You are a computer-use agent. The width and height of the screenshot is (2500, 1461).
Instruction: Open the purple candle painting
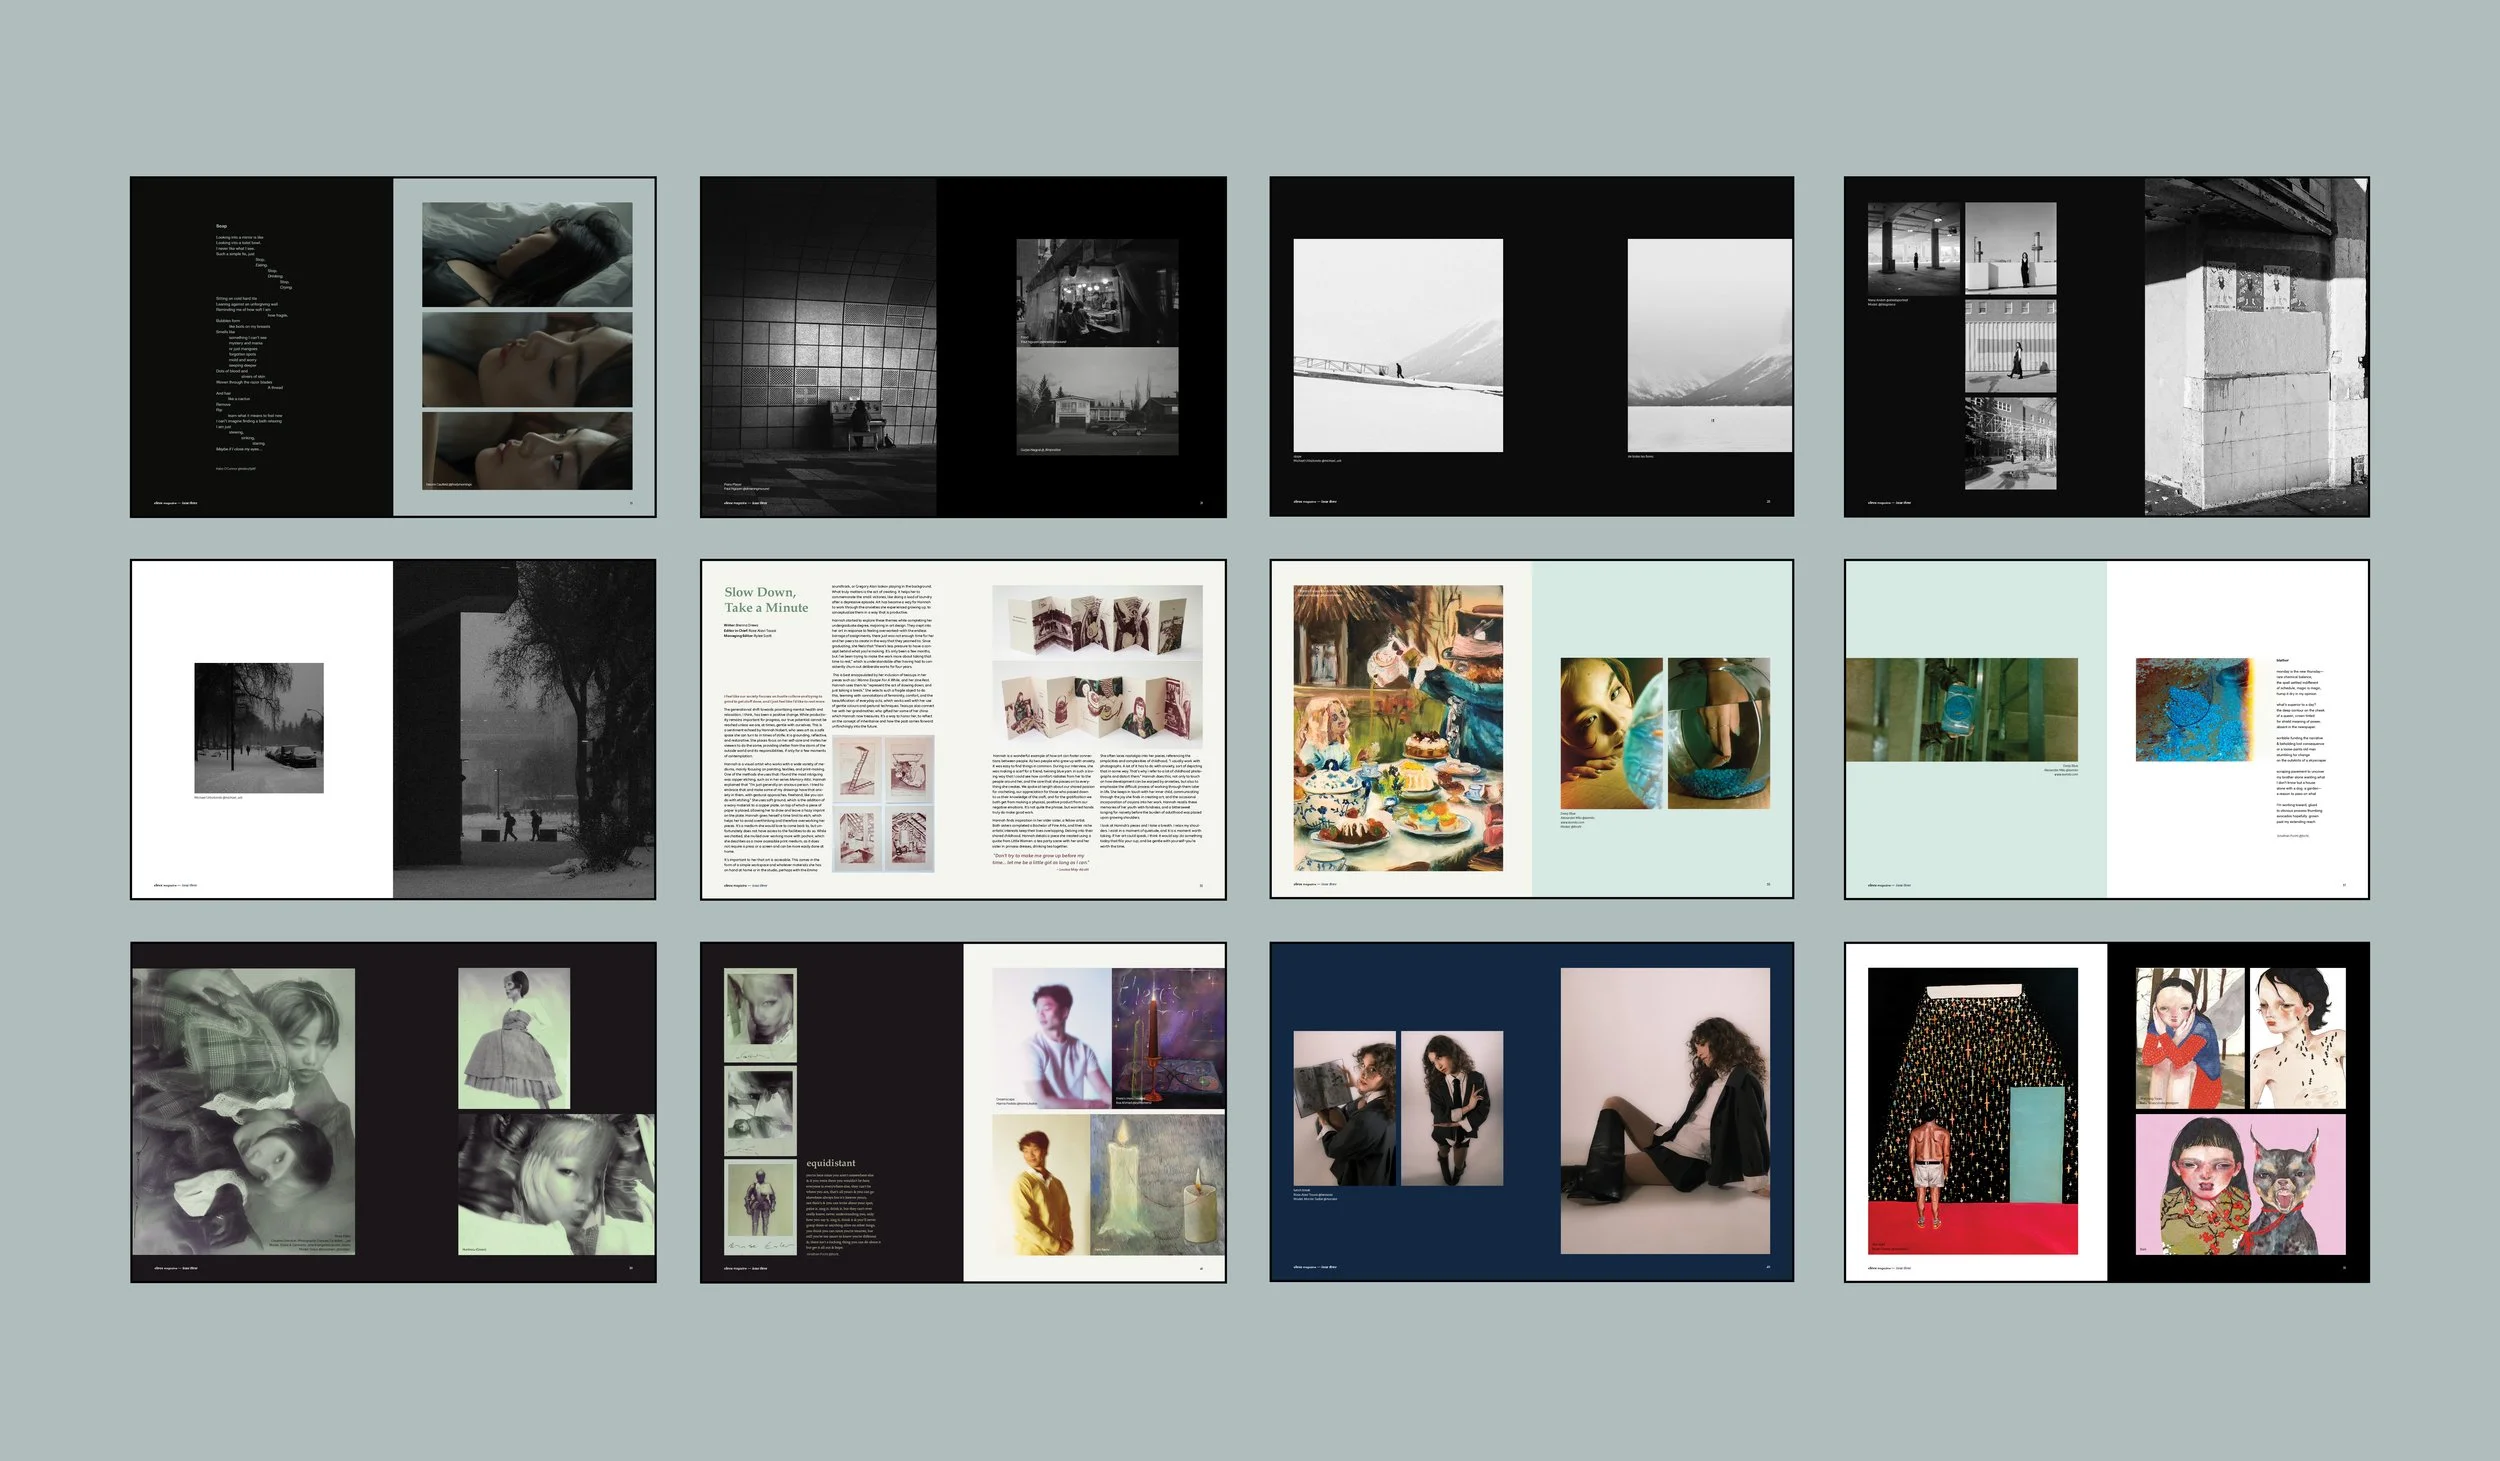point(1168,1038)
